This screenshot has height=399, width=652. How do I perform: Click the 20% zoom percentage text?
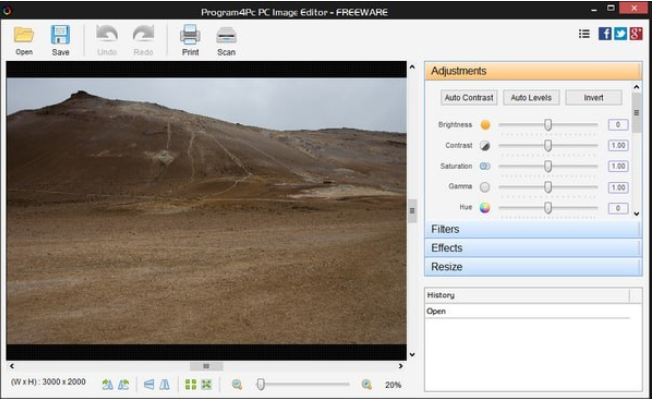[393, 385]
